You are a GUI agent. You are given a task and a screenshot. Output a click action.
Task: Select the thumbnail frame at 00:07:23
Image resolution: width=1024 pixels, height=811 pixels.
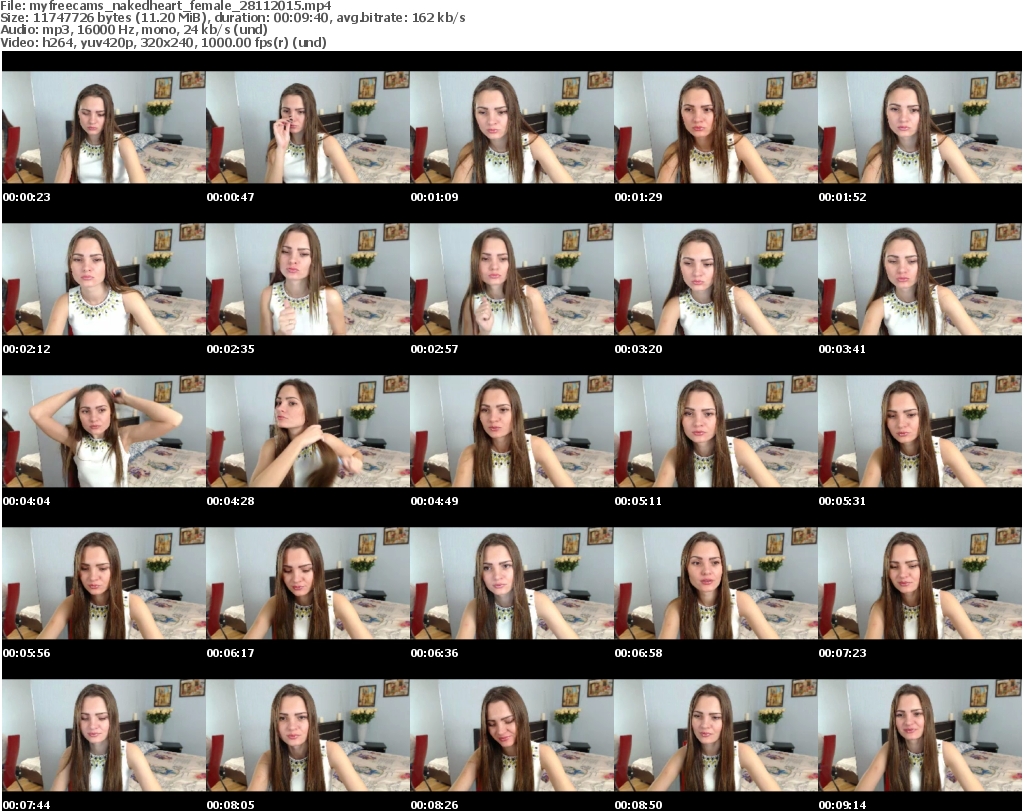920,584
